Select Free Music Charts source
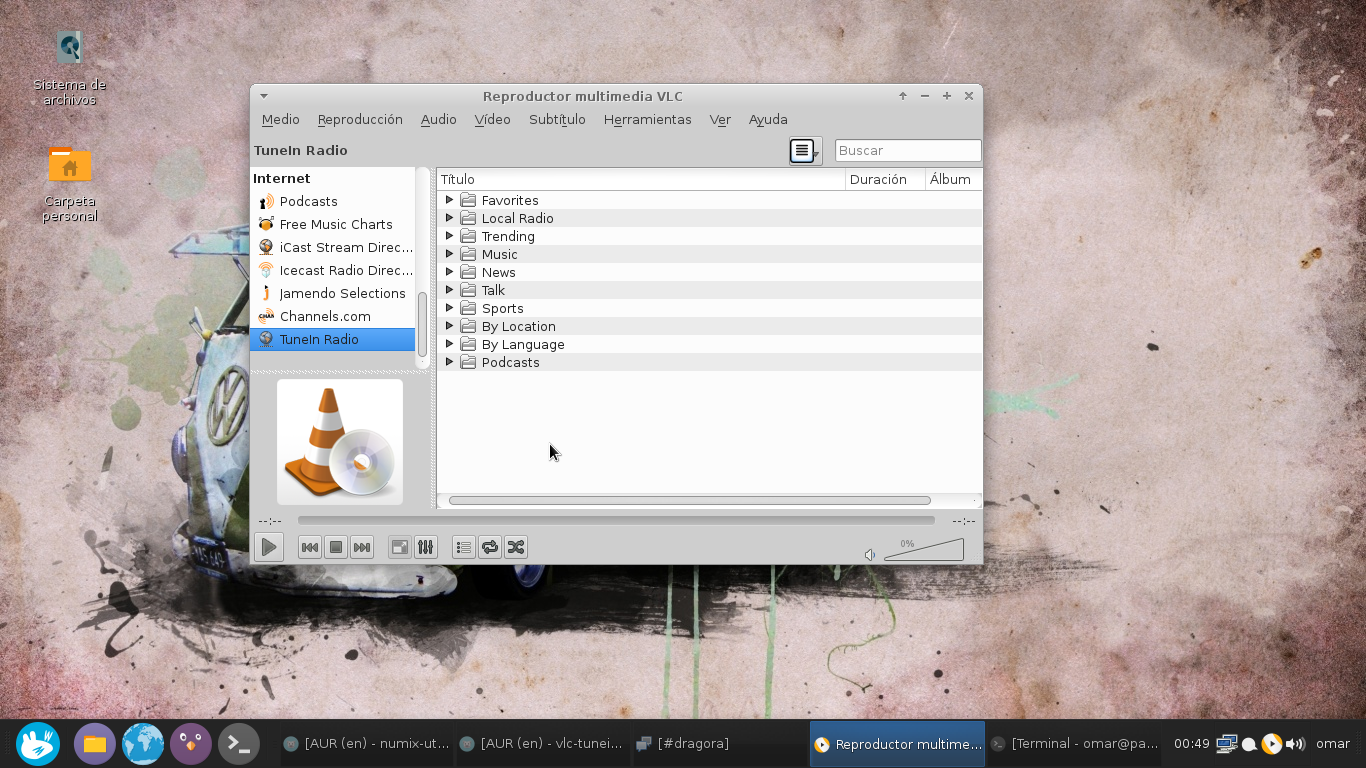Image resolution: width=1366 pixels, height=768 pixels. [332, 224]
